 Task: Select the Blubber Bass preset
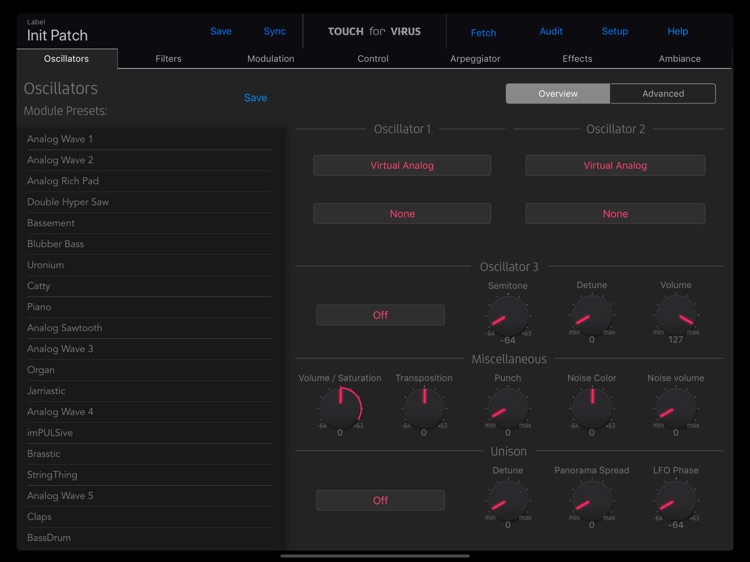[149, 244]
